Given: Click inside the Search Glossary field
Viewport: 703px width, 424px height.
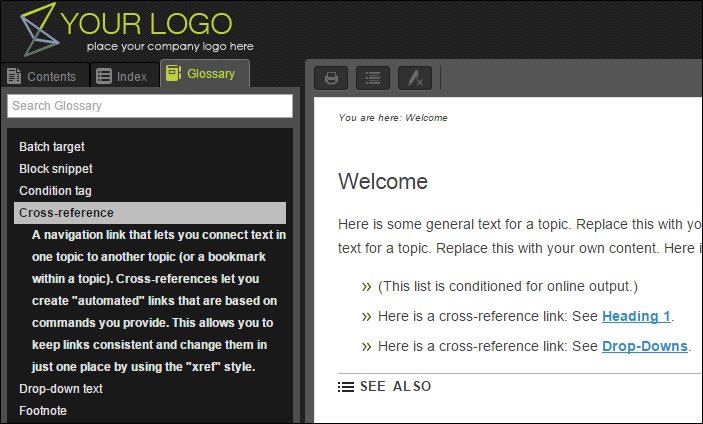Looking at the screenshot, I should 149,106.
